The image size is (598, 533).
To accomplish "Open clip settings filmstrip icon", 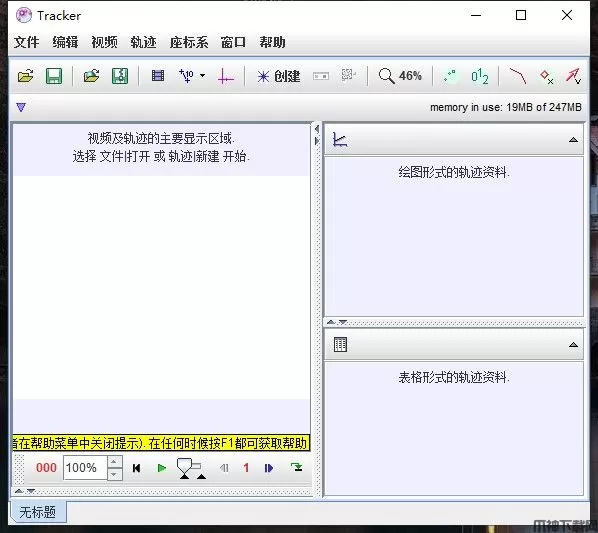I will click(158, 75).
